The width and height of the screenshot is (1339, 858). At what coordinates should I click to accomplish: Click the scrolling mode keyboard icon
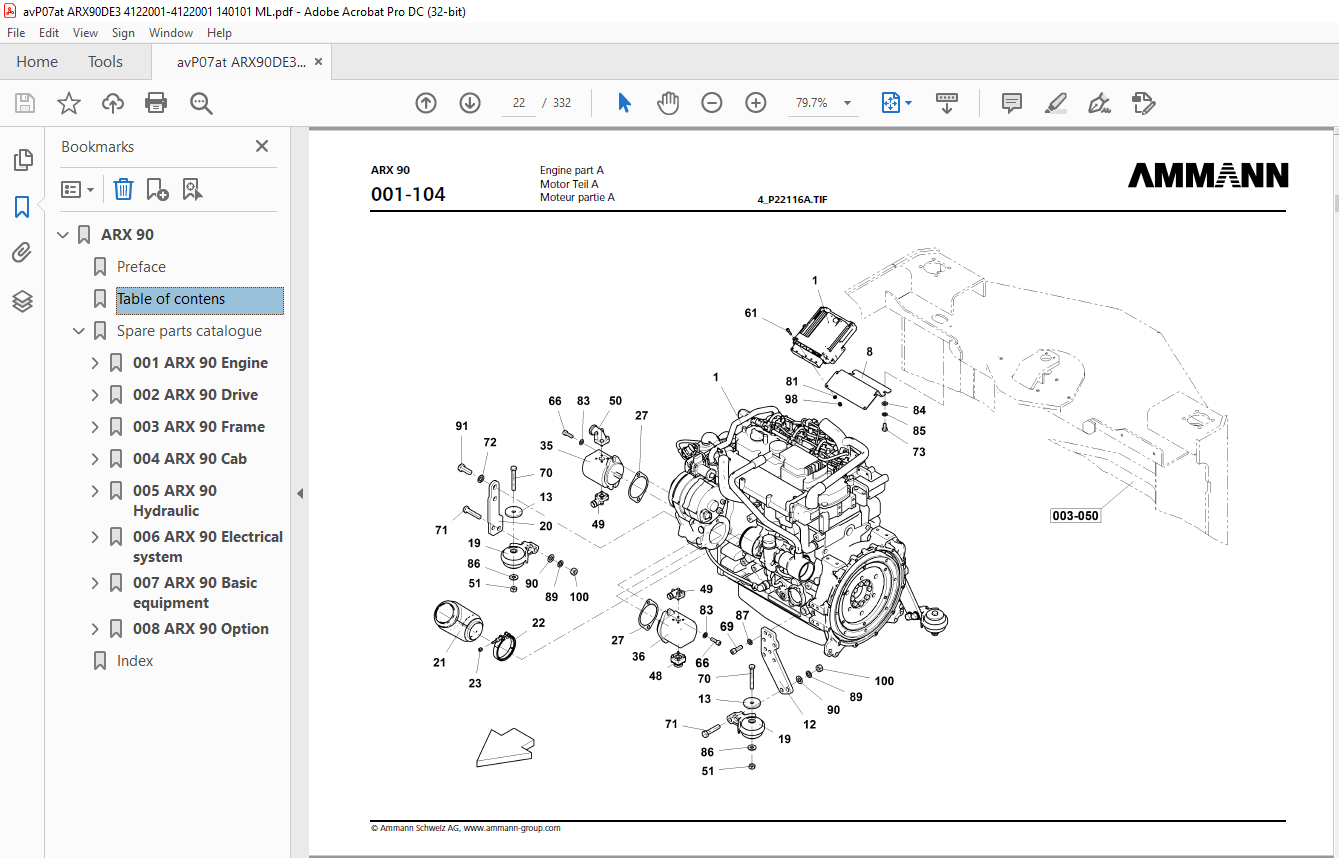947,103
